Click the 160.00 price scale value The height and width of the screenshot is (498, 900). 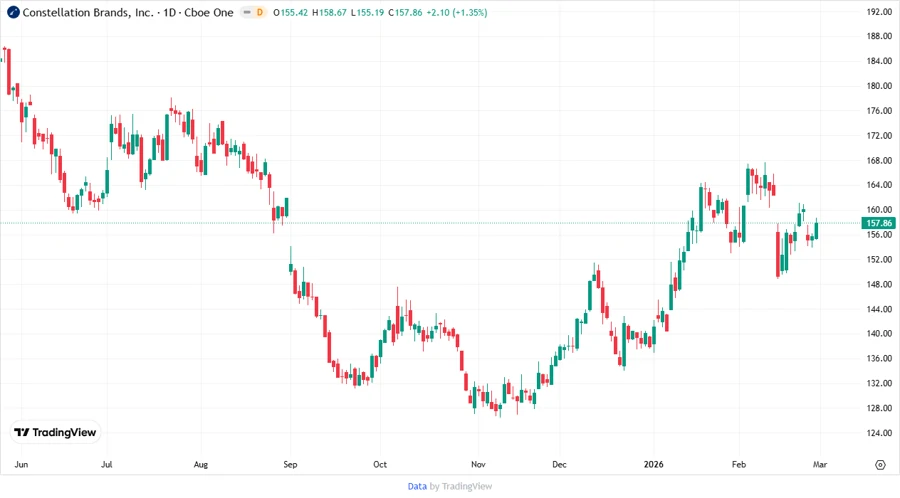(x=879, y=210)
